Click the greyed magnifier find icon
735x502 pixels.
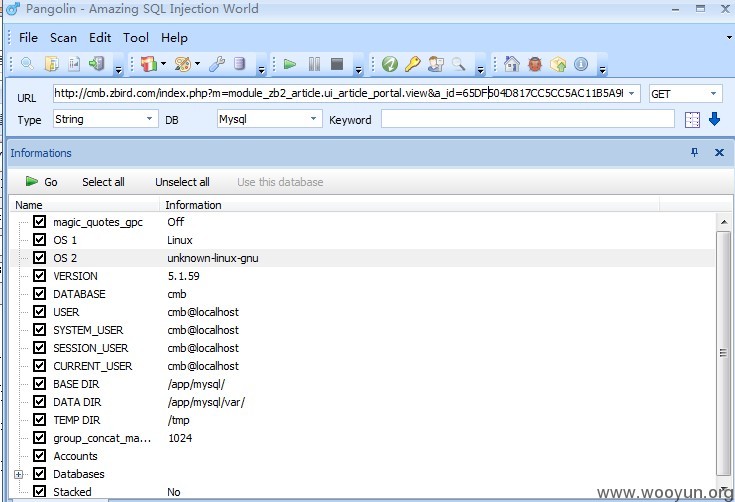[x=458, y=64]
